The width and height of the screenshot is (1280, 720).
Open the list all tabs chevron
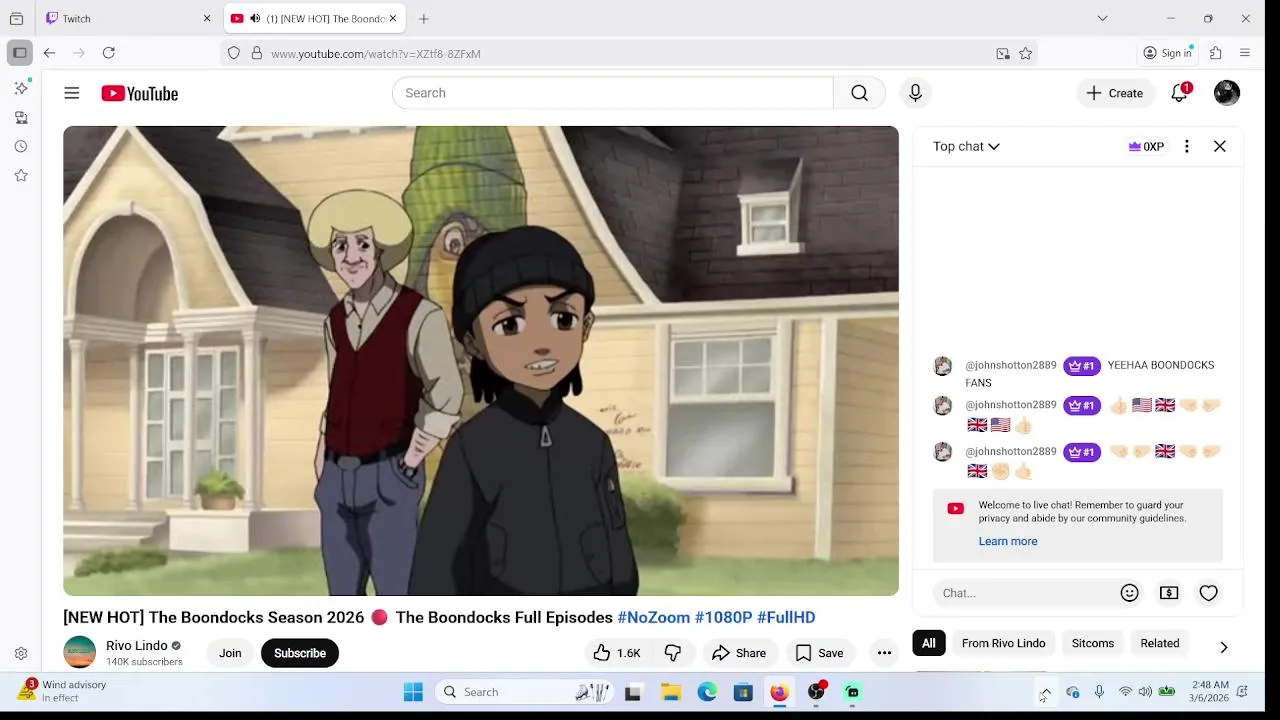click(x=1102, y=18)
